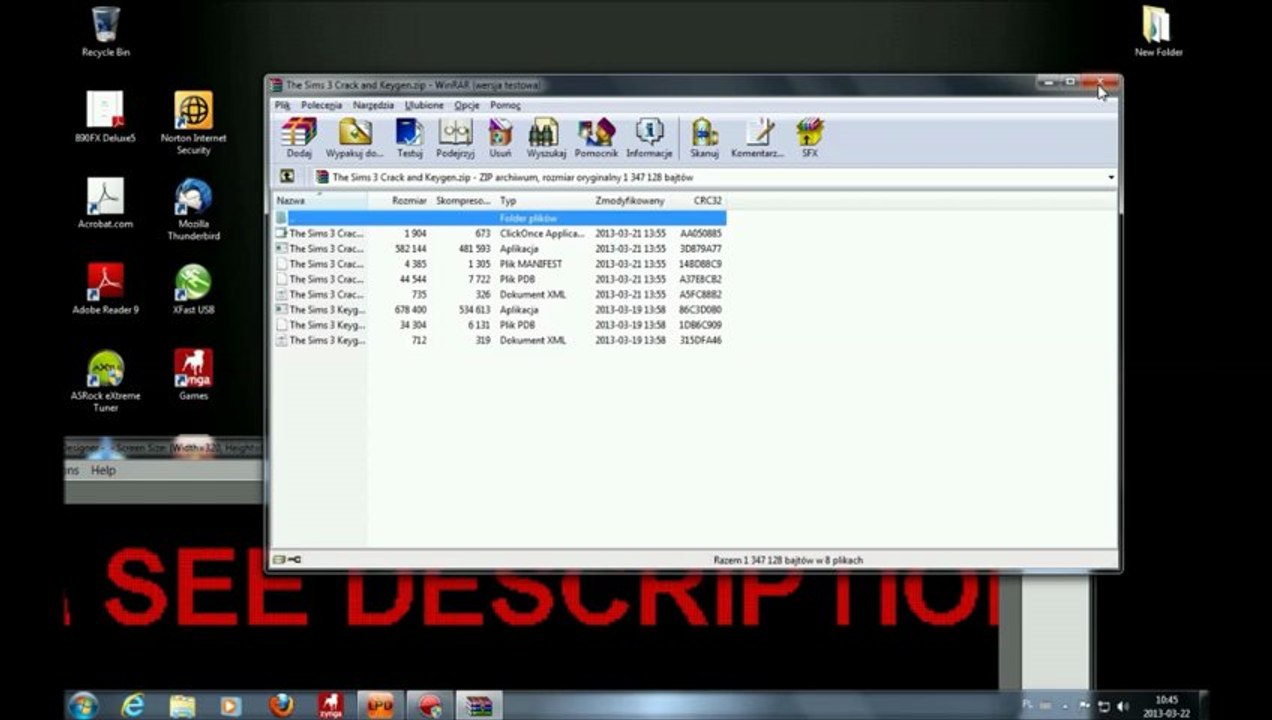
Task: Show archive Informacje via the toolbar icon
Action: [649, 138]
